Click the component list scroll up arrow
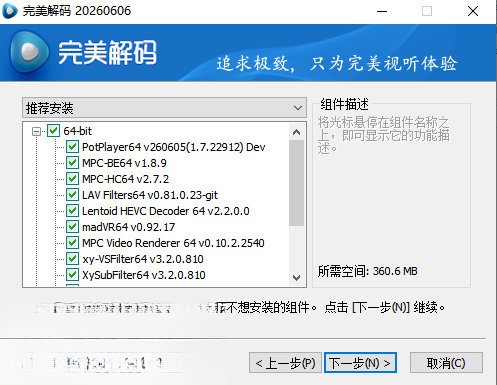This screenshot has height=385, width=497. pyautogui.click(x=296, y=132)
